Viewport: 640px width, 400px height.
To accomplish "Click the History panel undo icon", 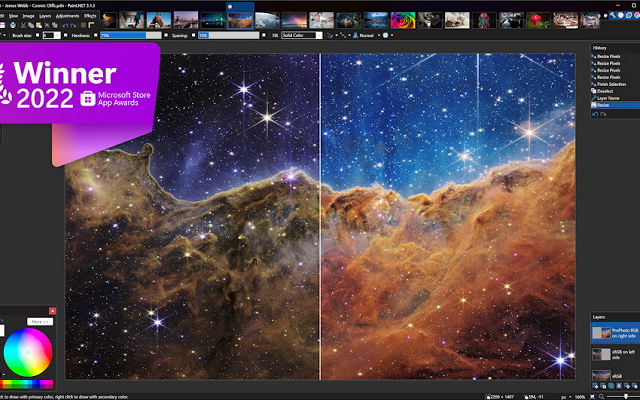I will coord(595,114).
